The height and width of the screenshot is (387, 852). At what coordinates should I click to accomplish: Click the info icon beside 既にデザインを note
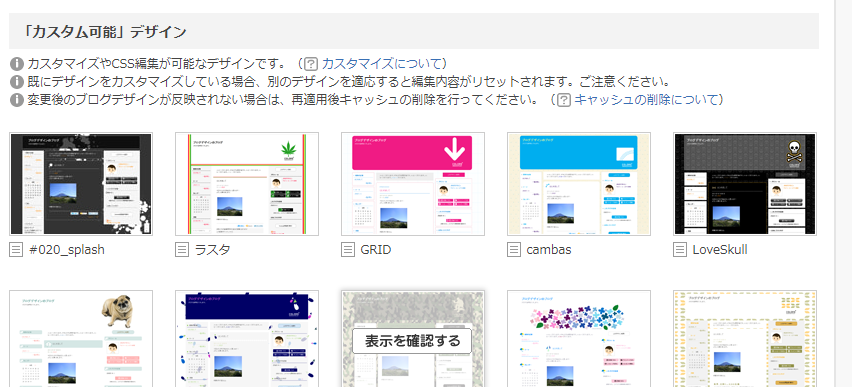click(x=17, y=82)
